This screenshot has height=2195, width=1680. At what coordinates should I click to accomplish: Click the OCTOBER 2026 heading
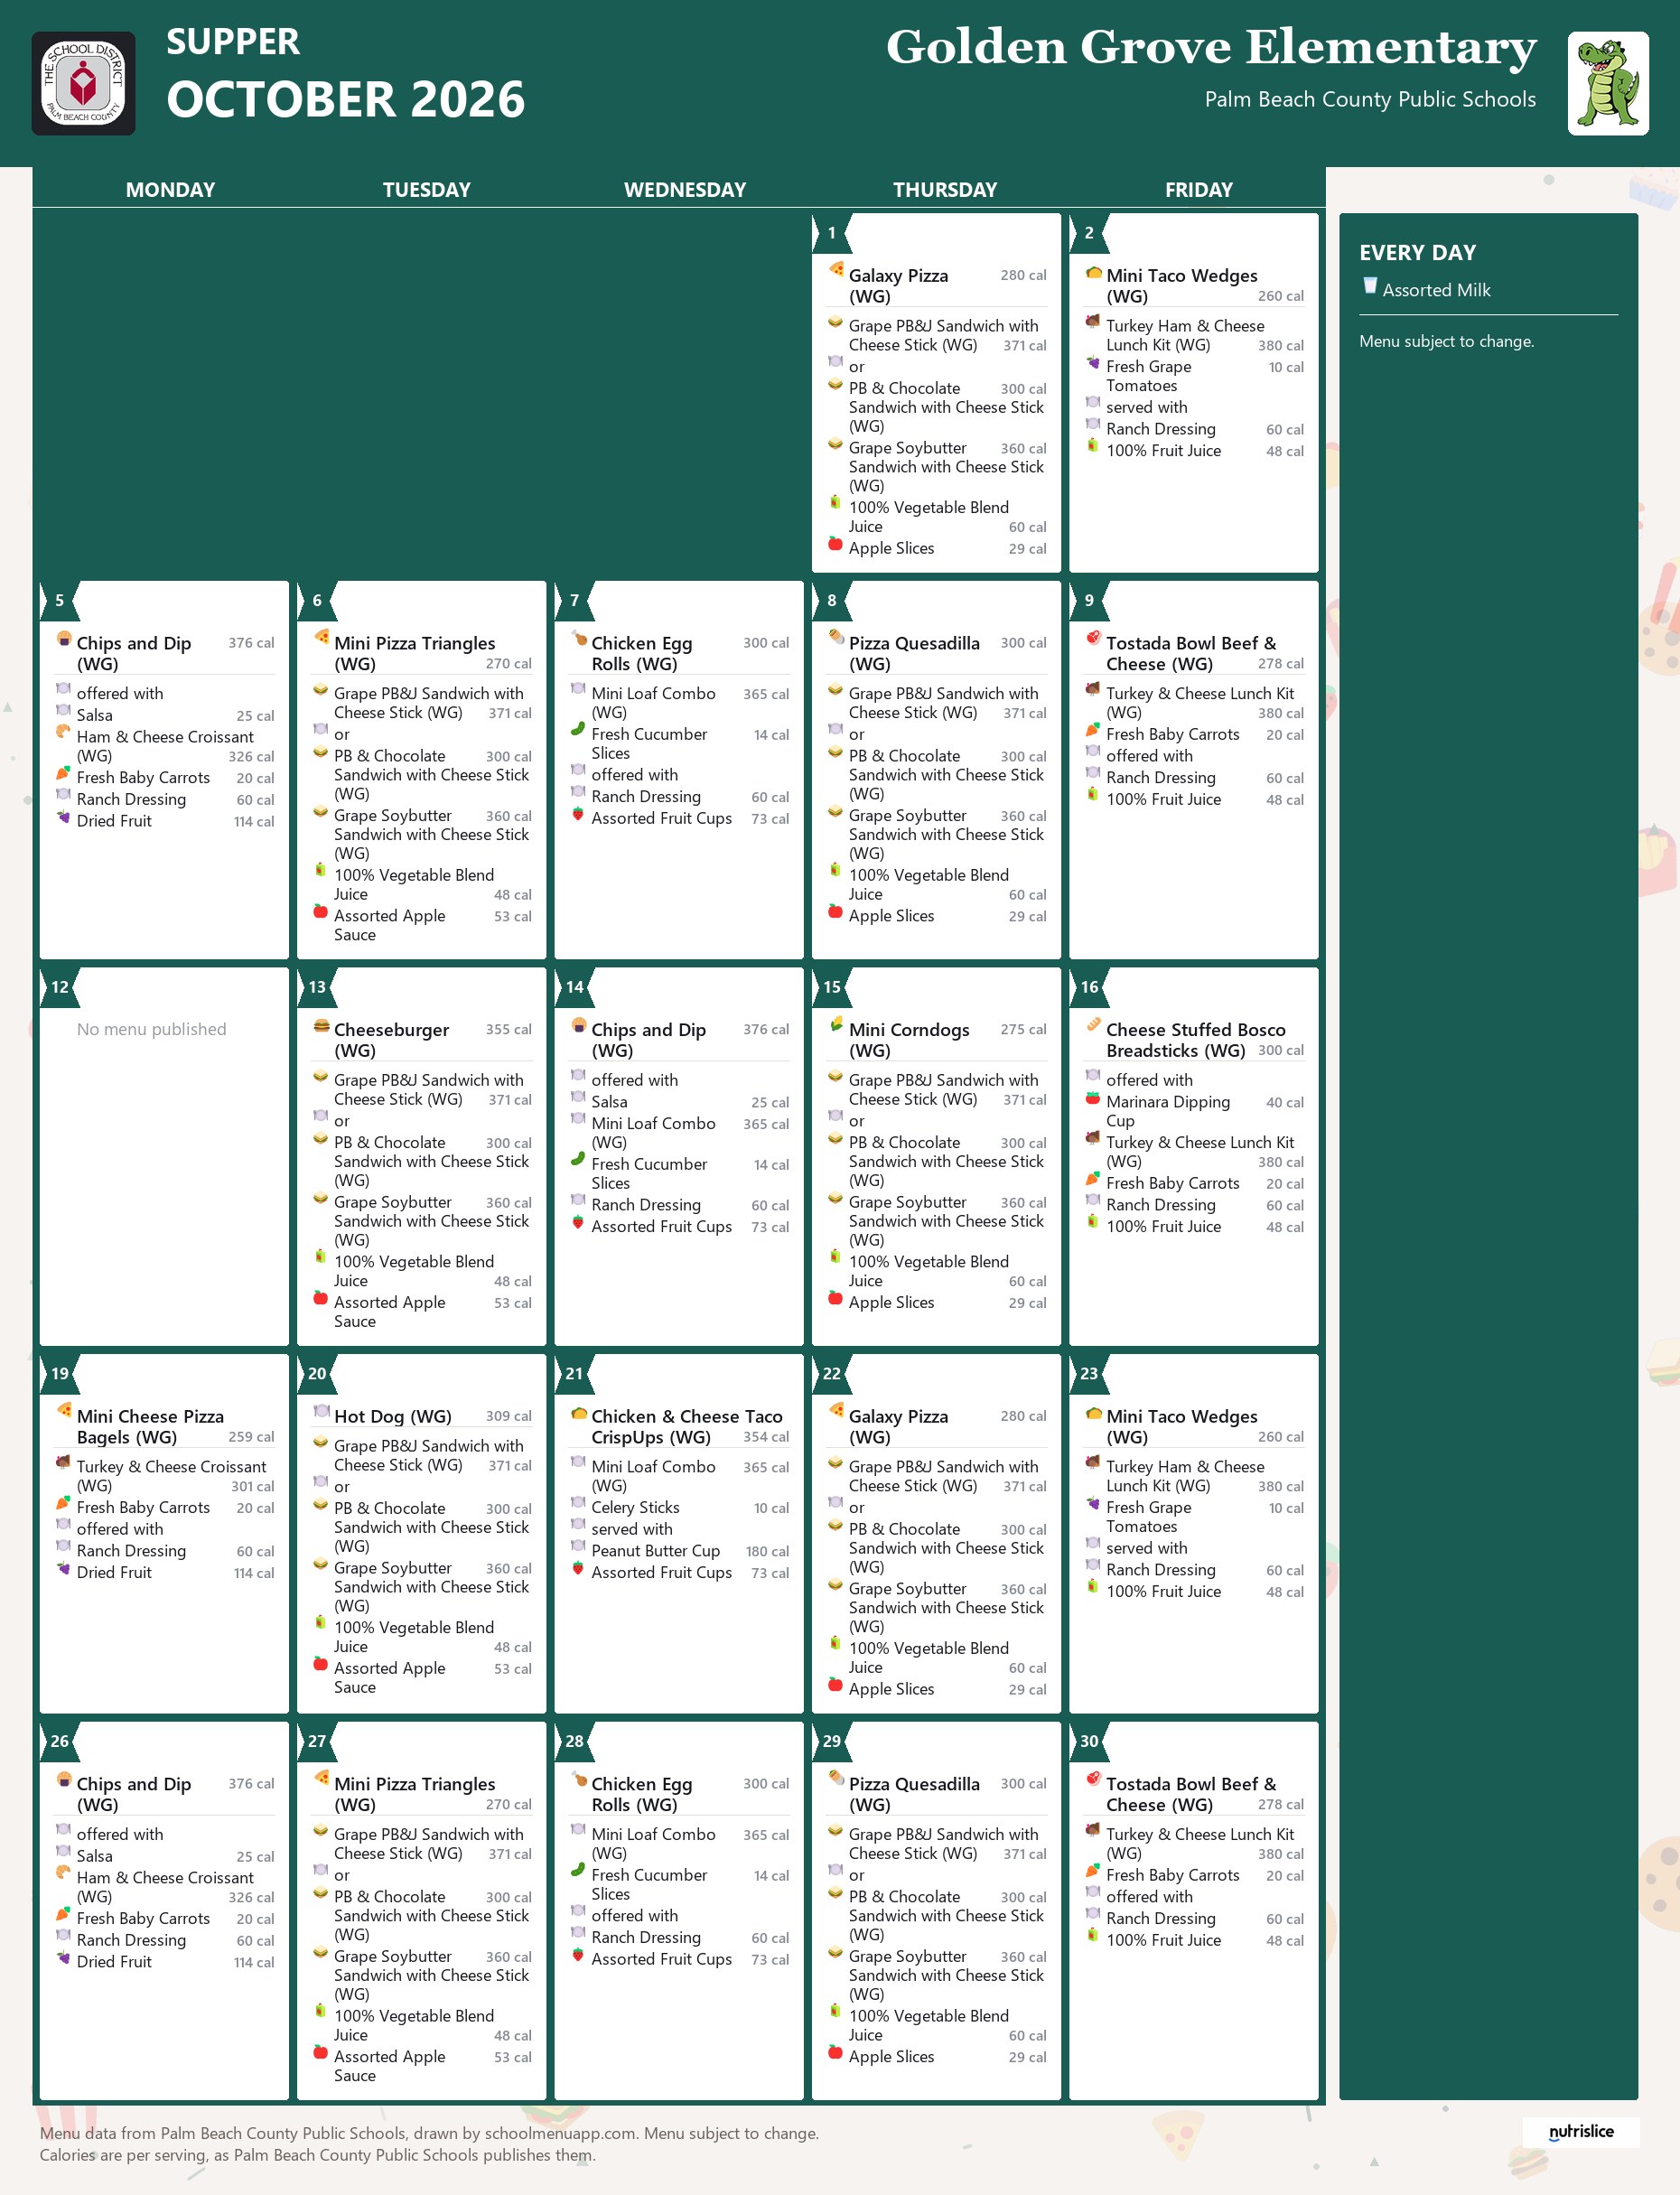pyautogui.click(x=346, y=99)
